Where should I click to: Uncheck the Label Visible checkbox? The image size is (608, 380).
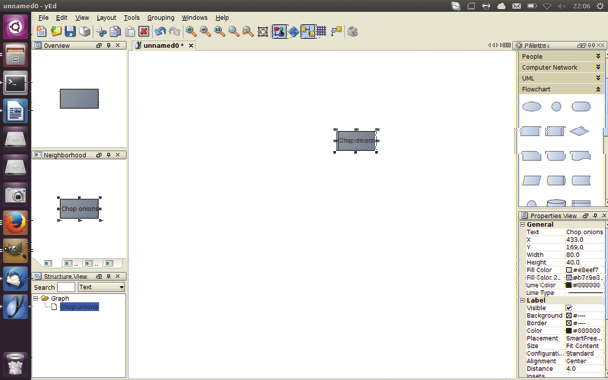point(569,308)
